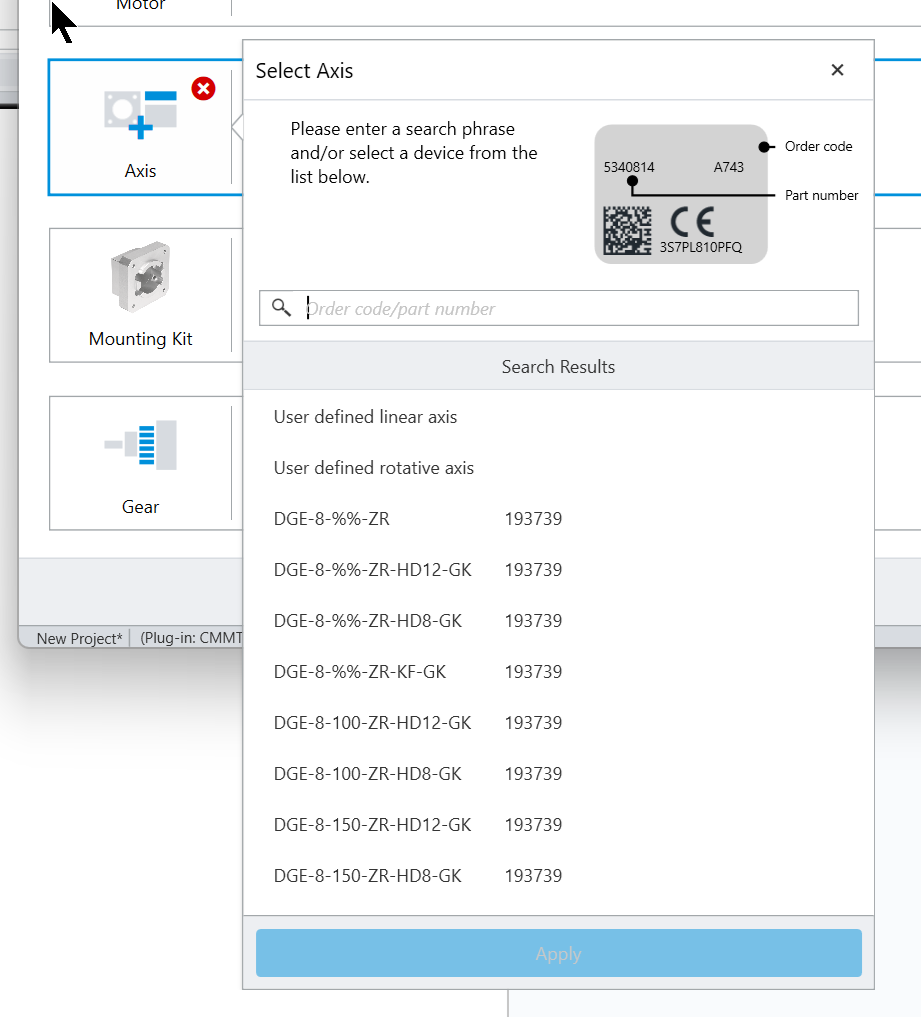The image size is (921, 1017).
Task: Select the Gear component icon
Action: (x=140, y=445)
